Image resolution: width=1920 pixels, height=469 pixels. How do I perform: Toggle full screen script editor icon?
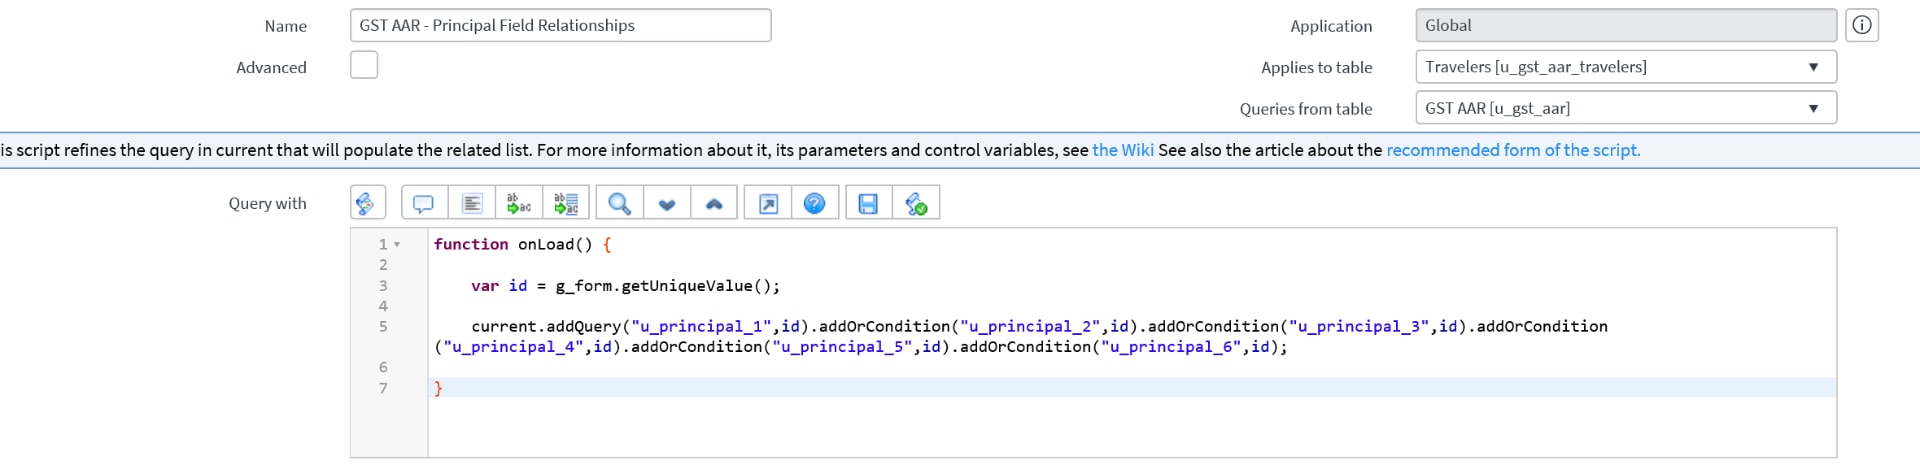(768, 203)
